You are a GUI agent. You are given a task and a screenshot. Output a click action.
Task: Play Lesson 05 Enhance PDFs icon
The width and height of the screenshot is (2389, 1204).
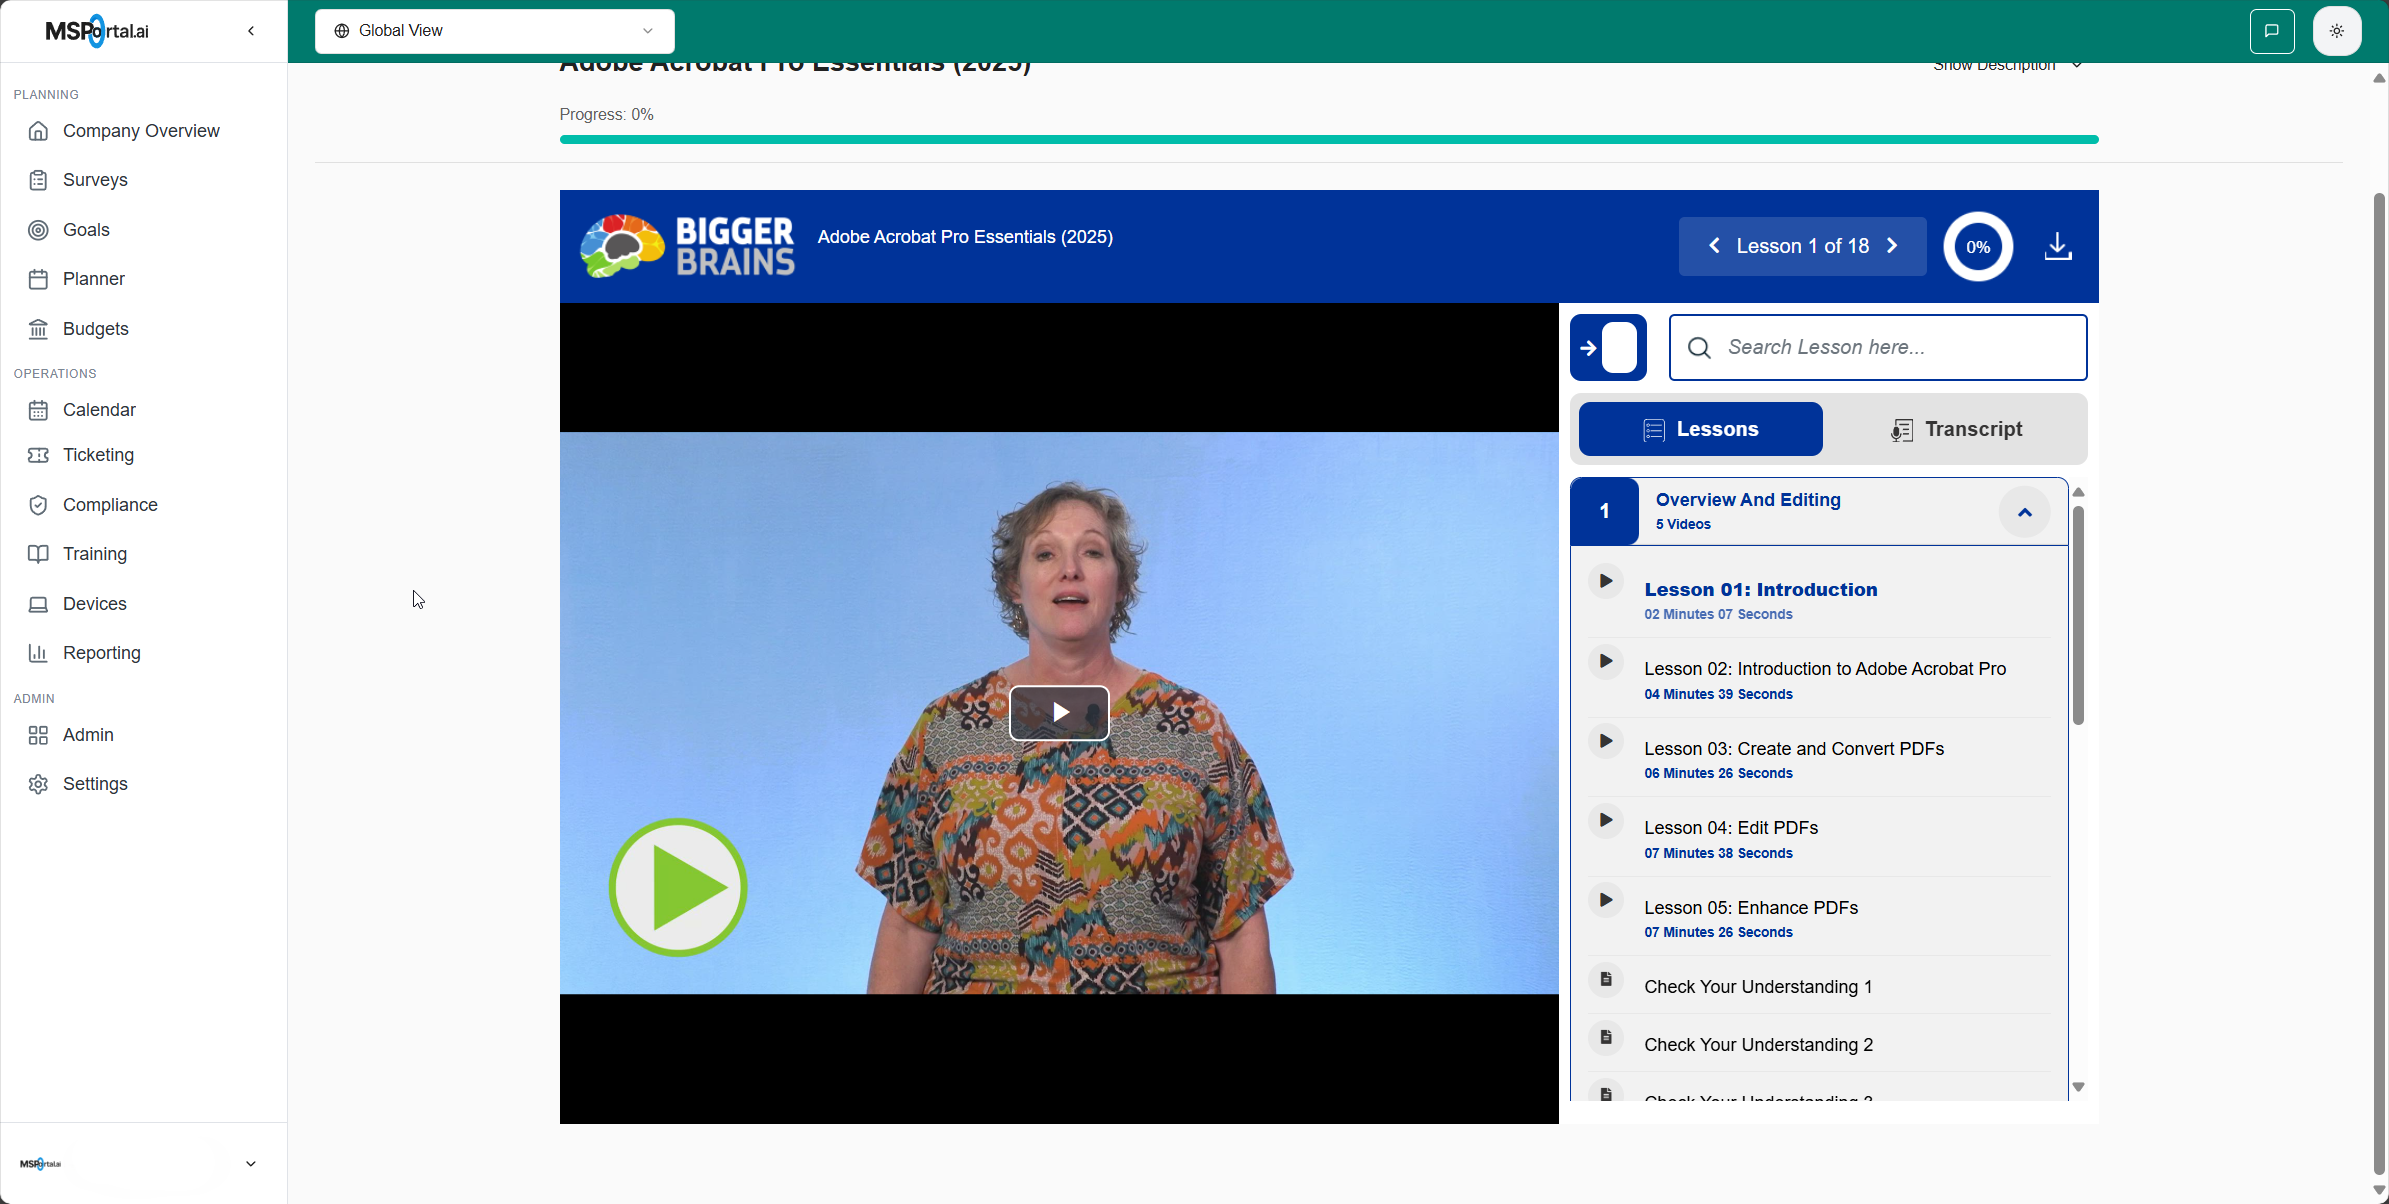pyautogui.click(x=1605, y=900)
